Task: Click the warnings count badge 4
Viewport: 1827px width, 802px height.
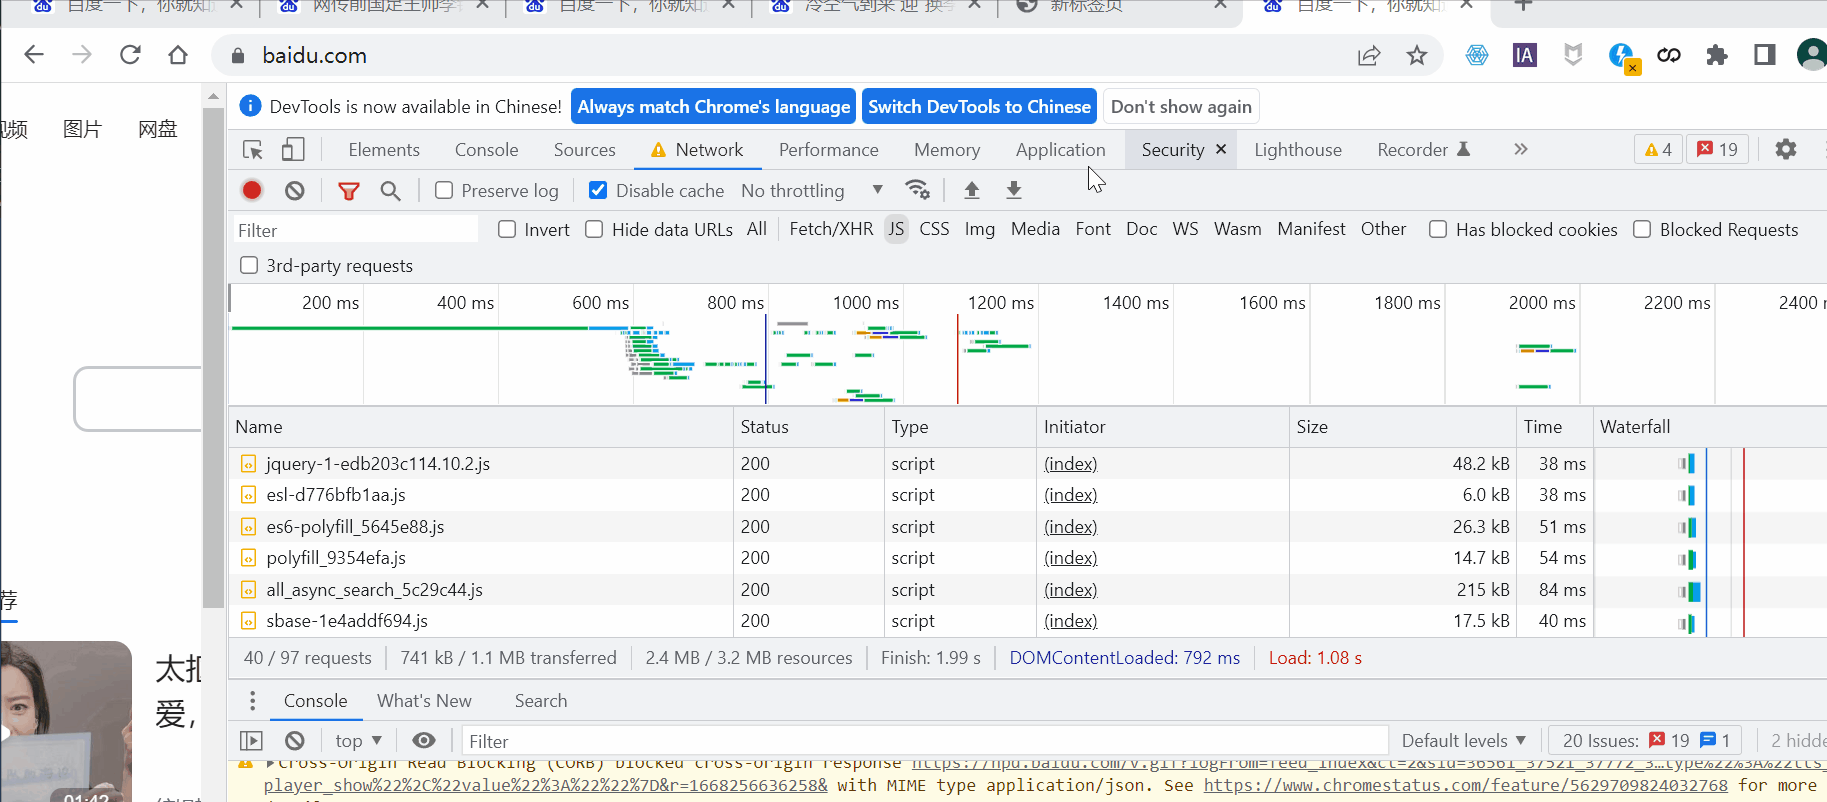Action: coord(1658,149)
